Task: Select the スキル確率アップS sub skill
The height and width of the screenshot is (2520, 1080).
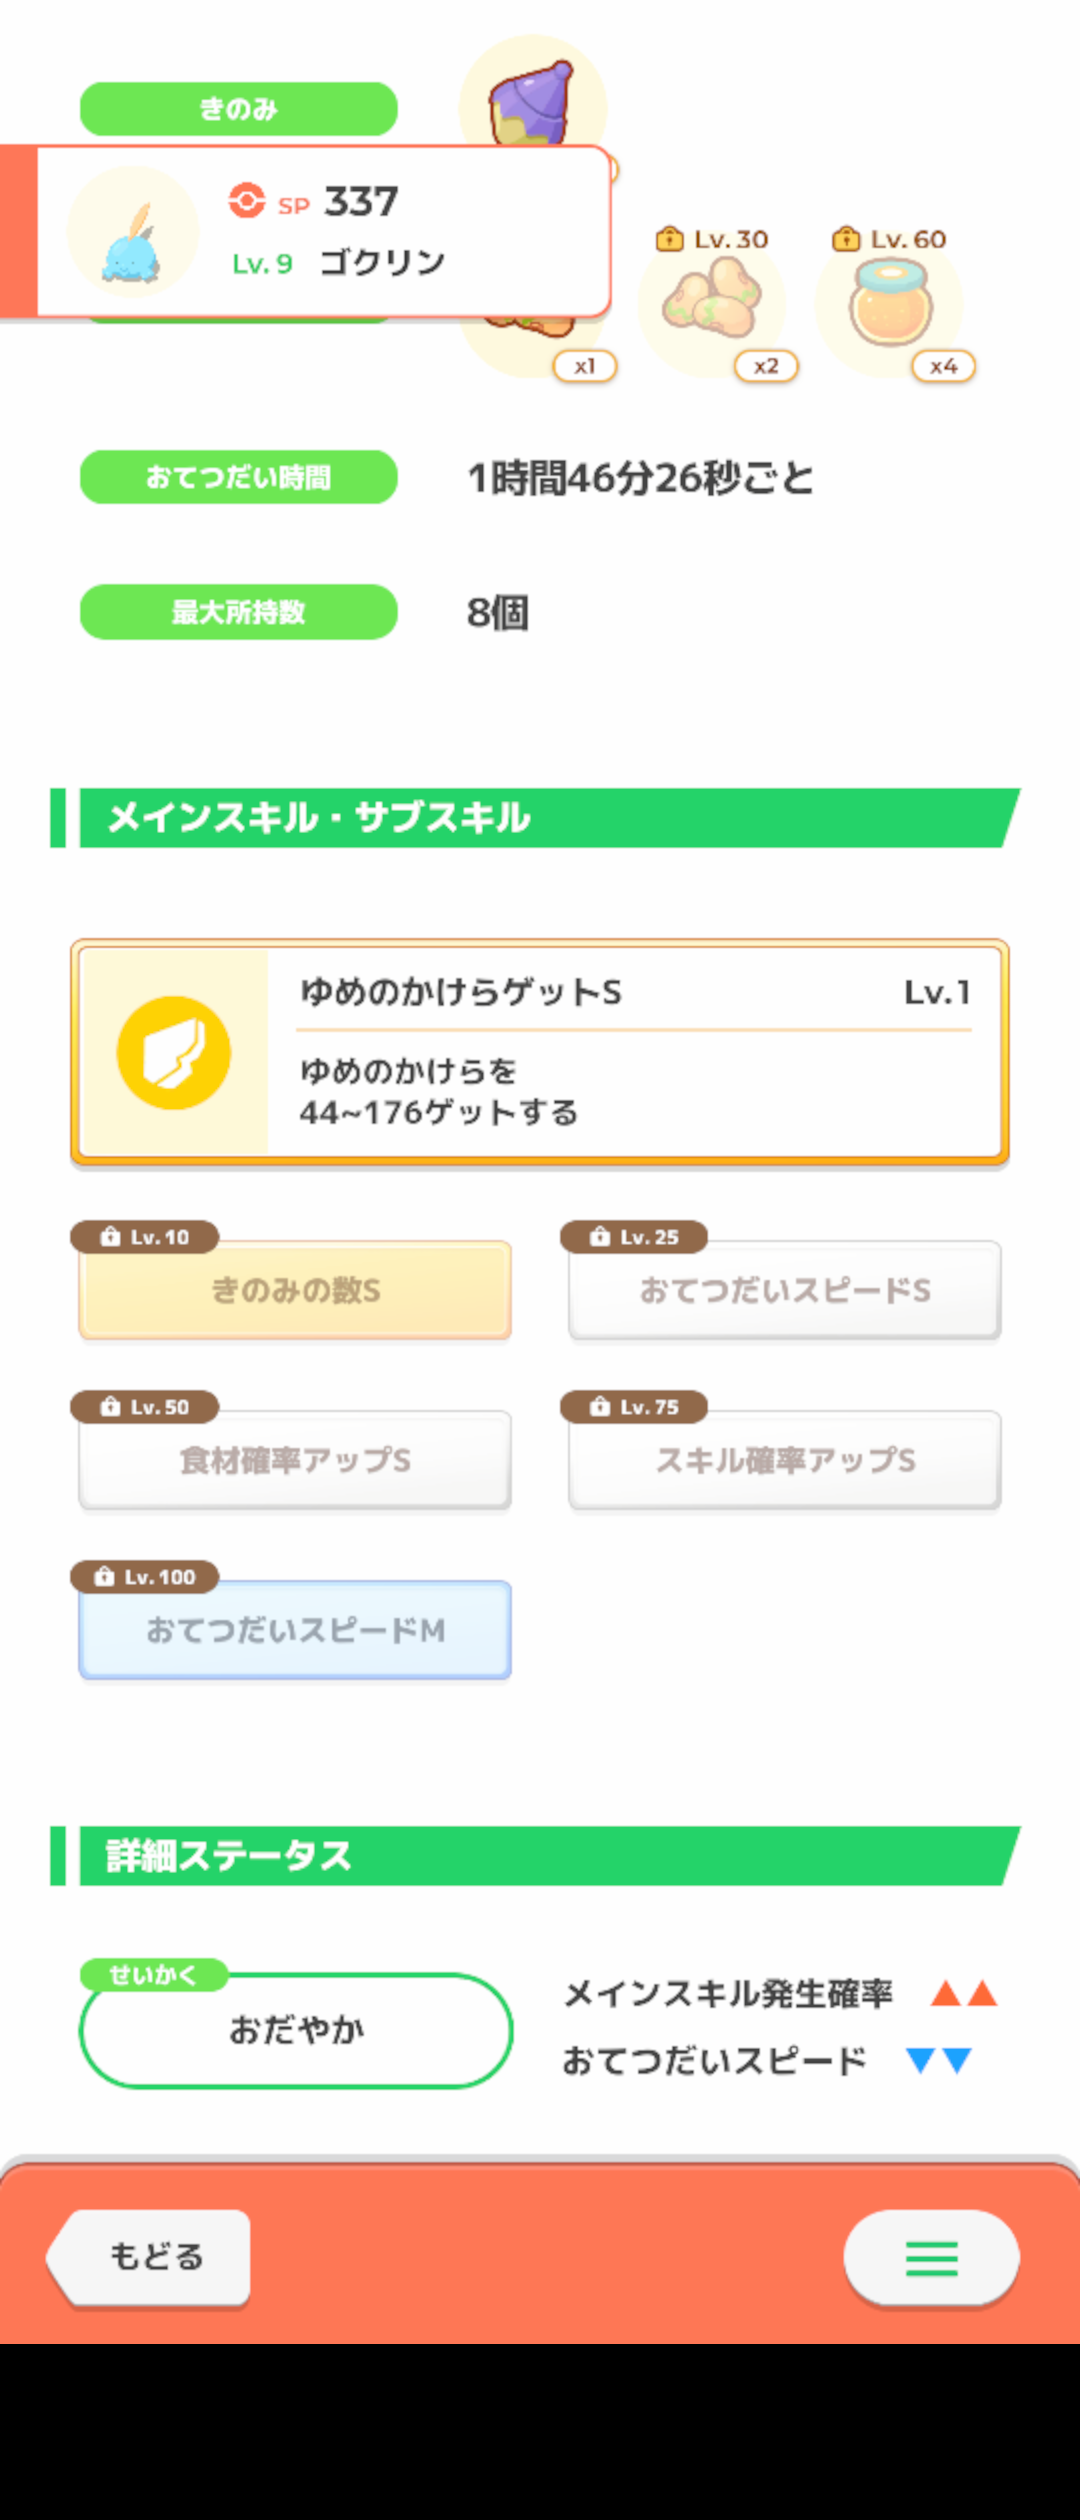Action: click(785, 1460)
